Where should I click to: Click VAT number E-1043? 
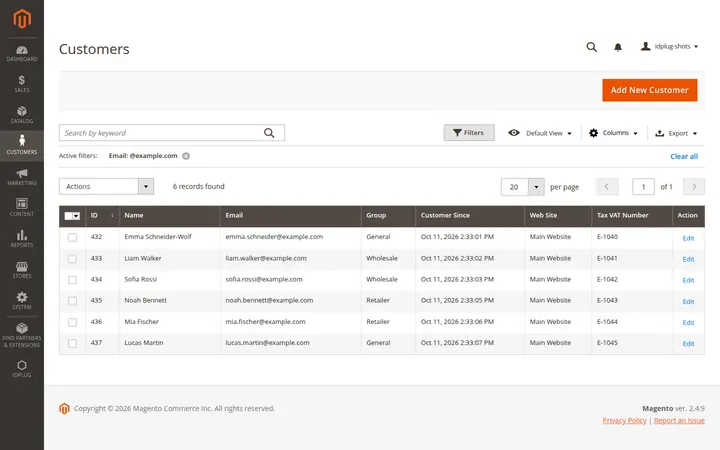[x=607, y=300]
